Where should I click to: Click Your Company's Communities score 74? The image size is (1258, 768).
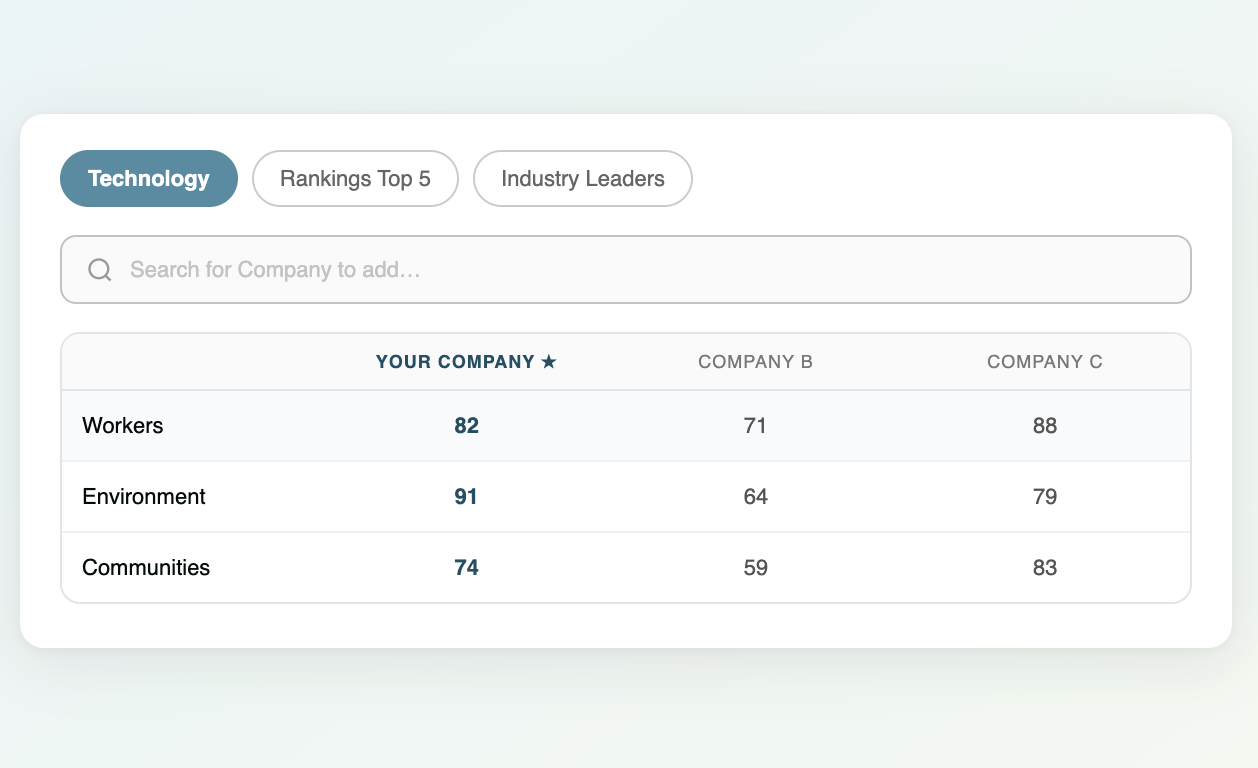click(x=466, y=568)
